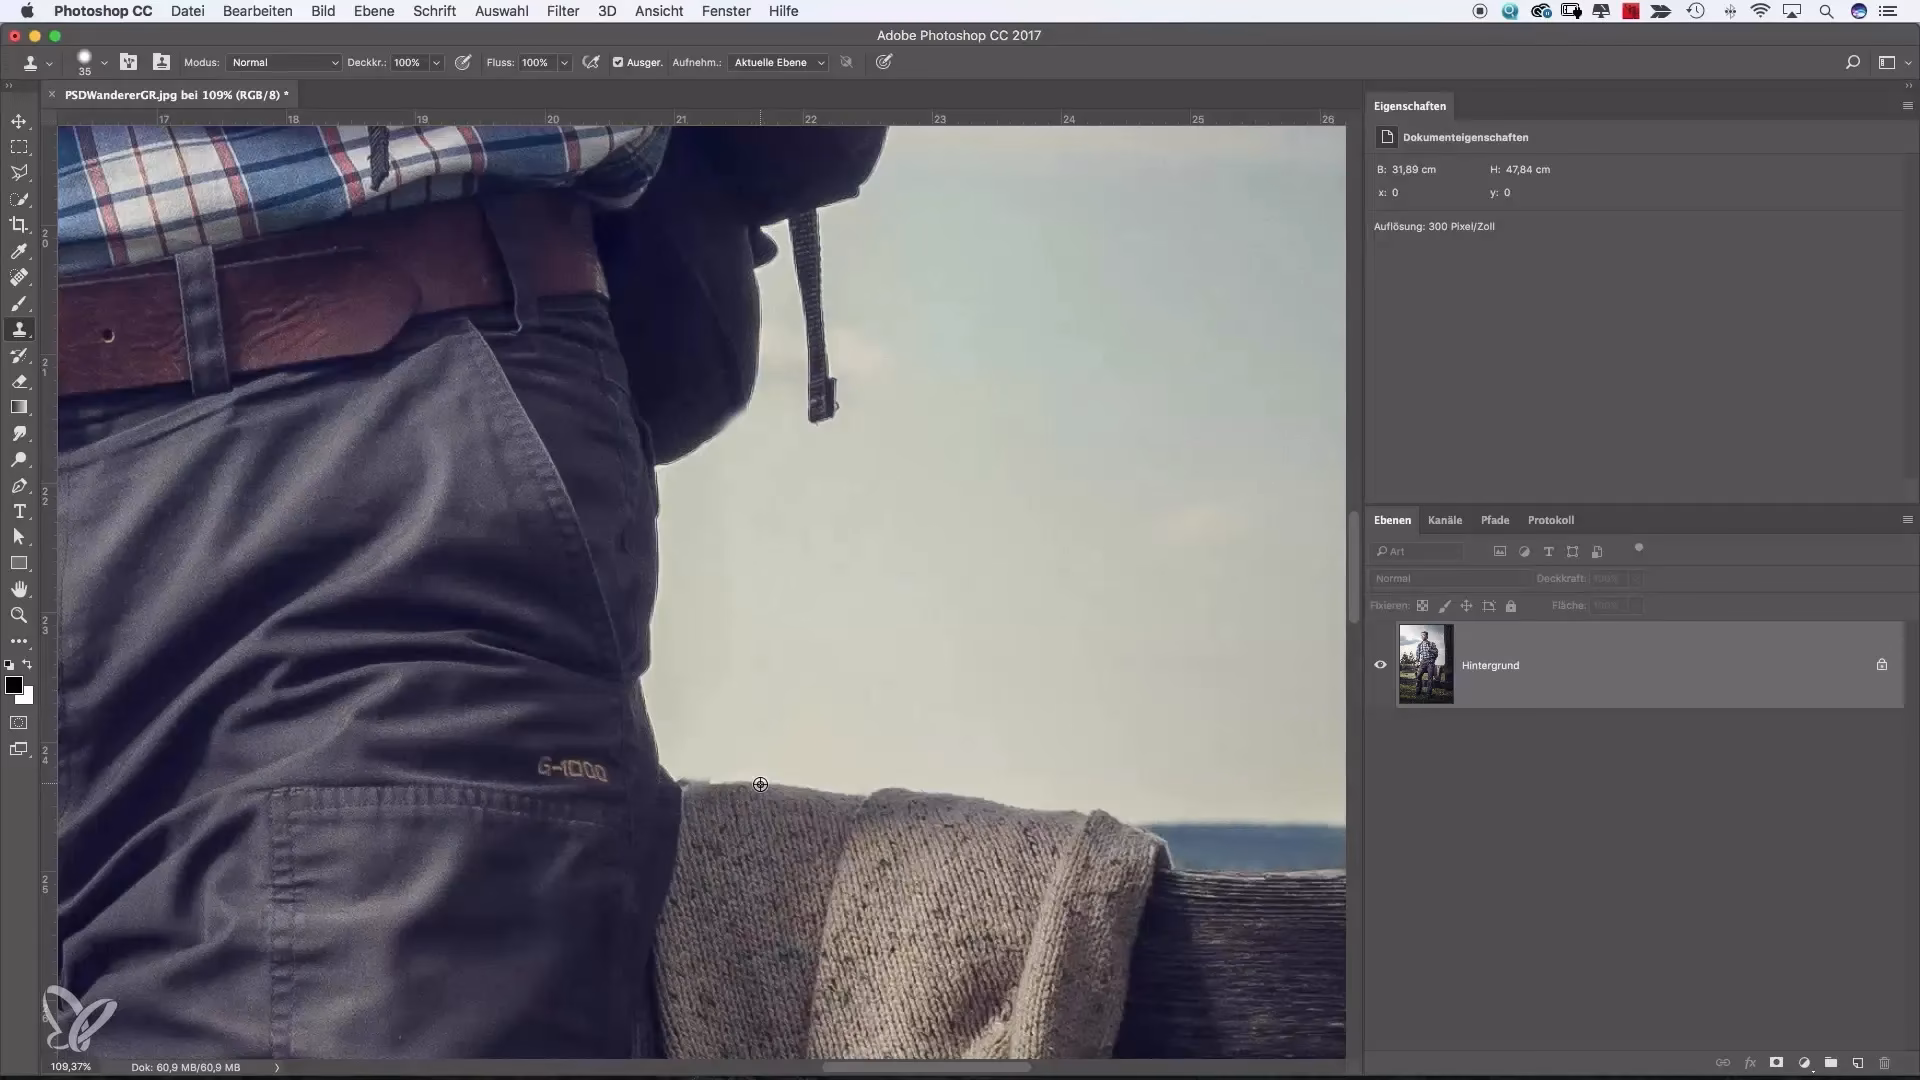Select the Hand tool

[x=19, y=589]
